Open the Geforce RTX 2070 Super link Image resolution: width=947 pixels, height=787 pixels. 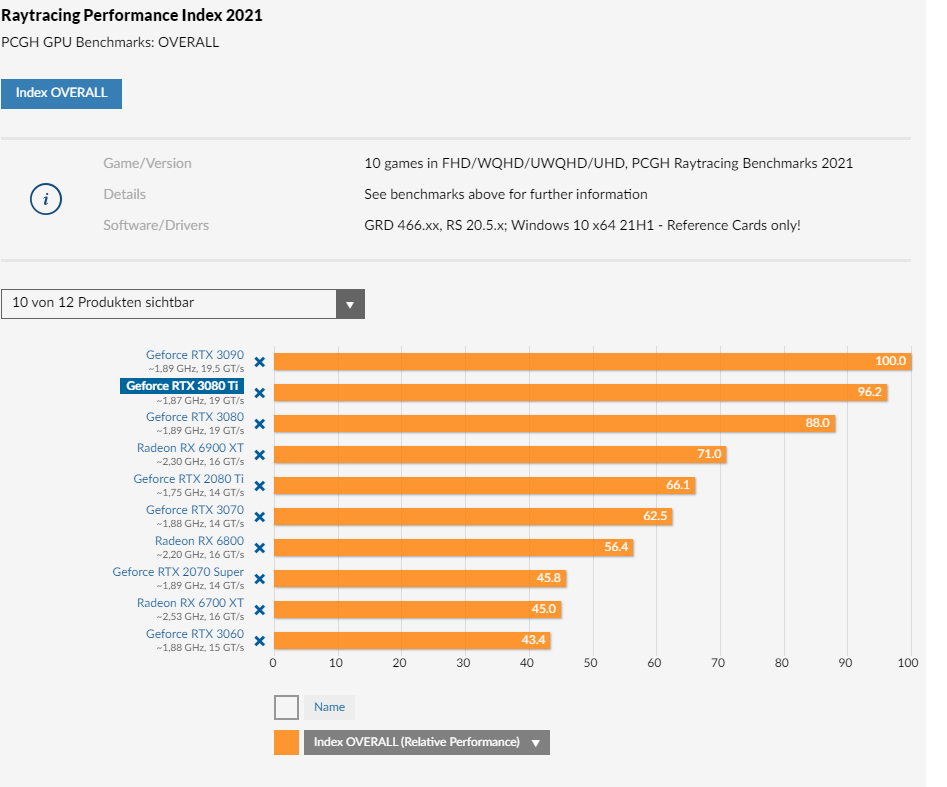pos(178,571)
